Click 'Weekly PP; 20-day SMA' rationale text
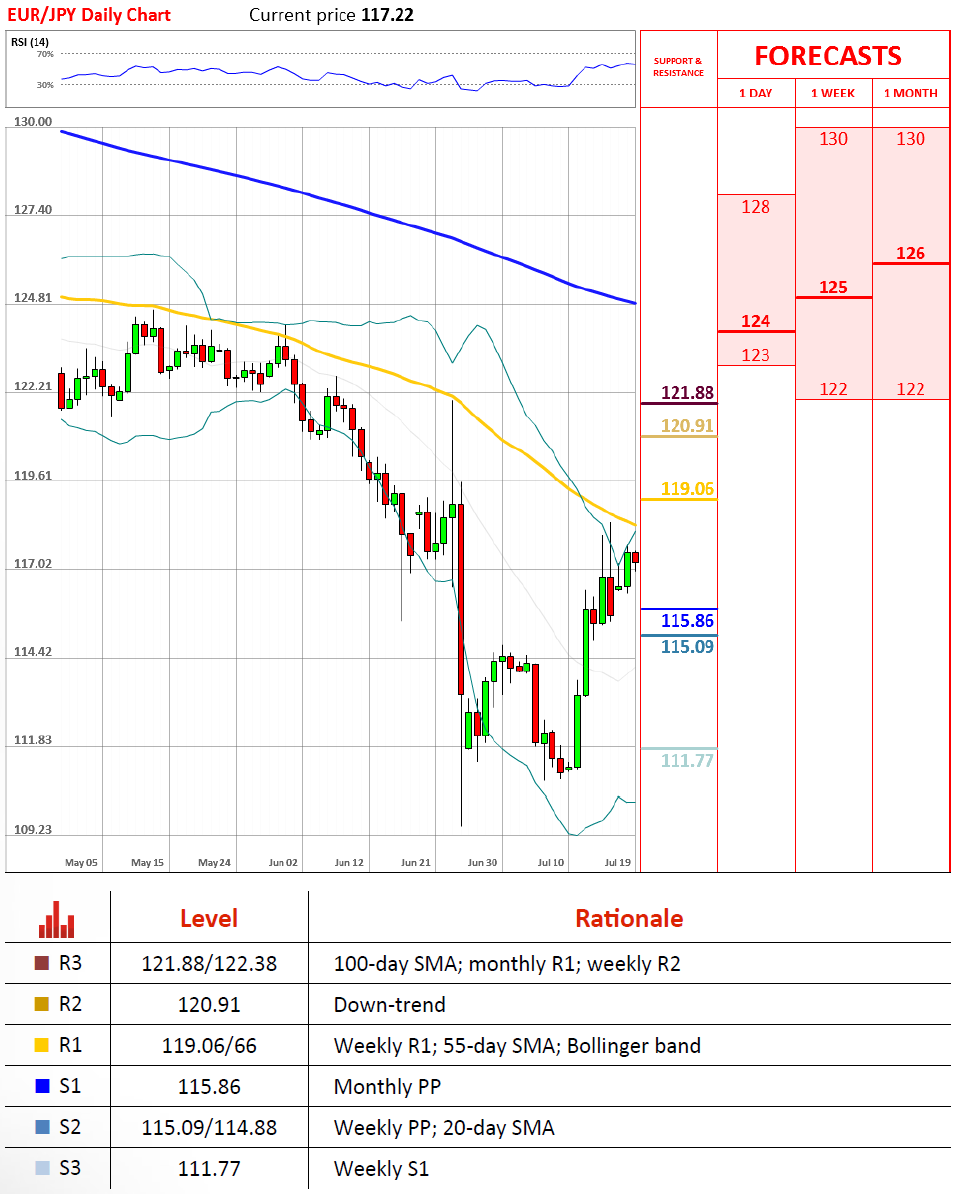954x1194 pixels. coord(444,1128)
